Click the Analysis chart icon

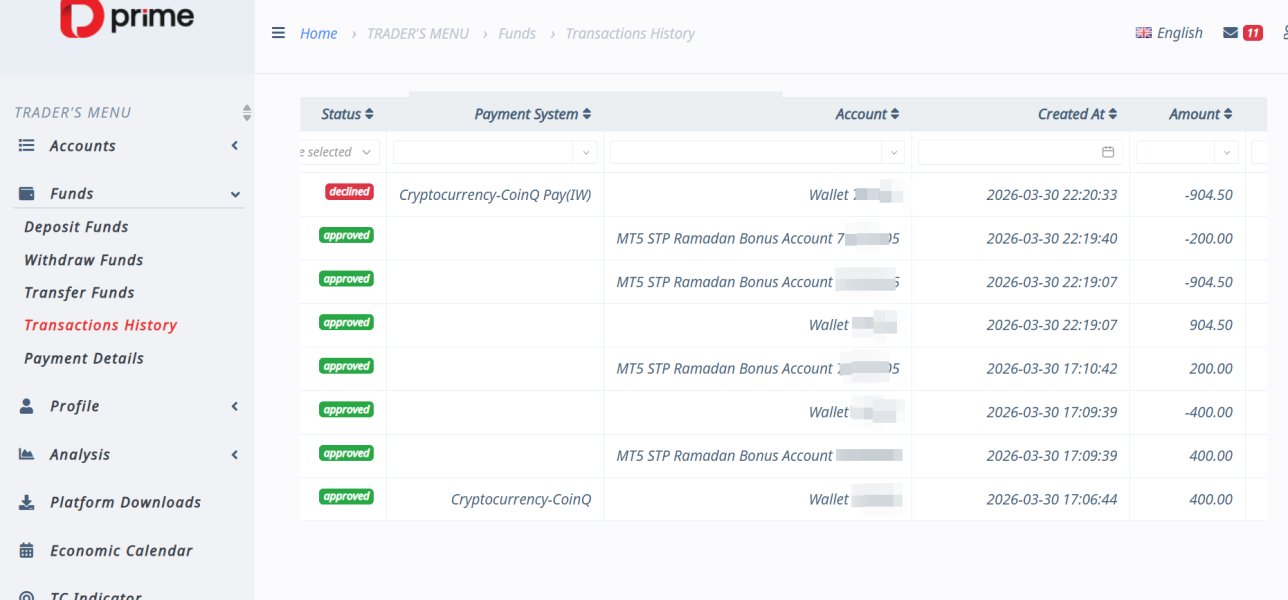point(27,454)
